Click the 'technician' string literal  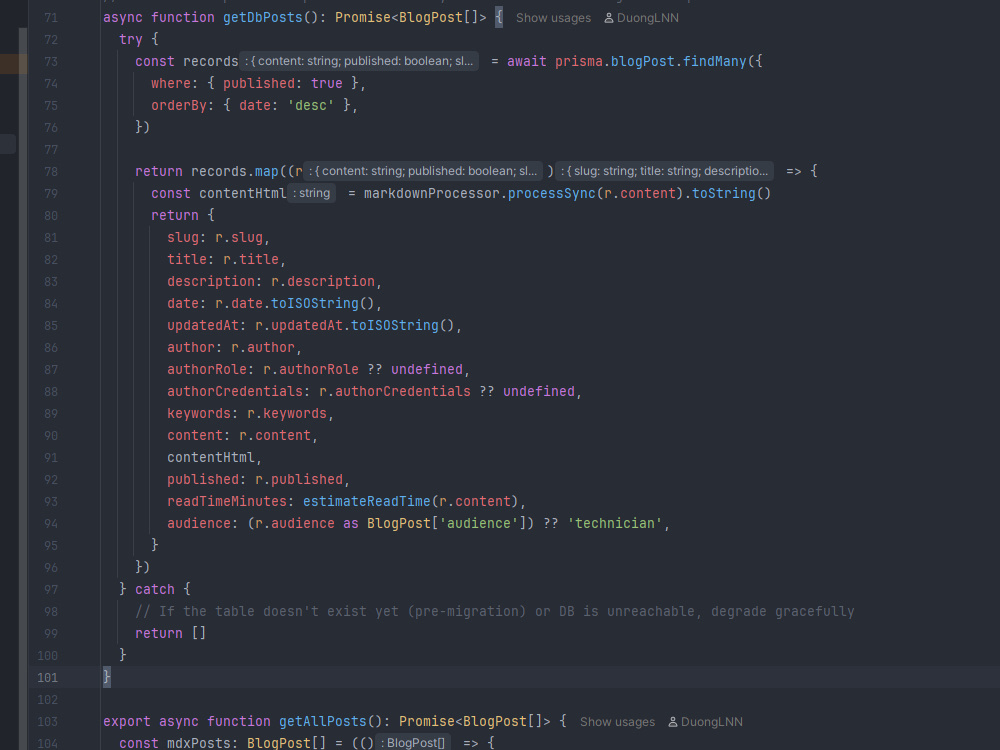click(615, 523)
